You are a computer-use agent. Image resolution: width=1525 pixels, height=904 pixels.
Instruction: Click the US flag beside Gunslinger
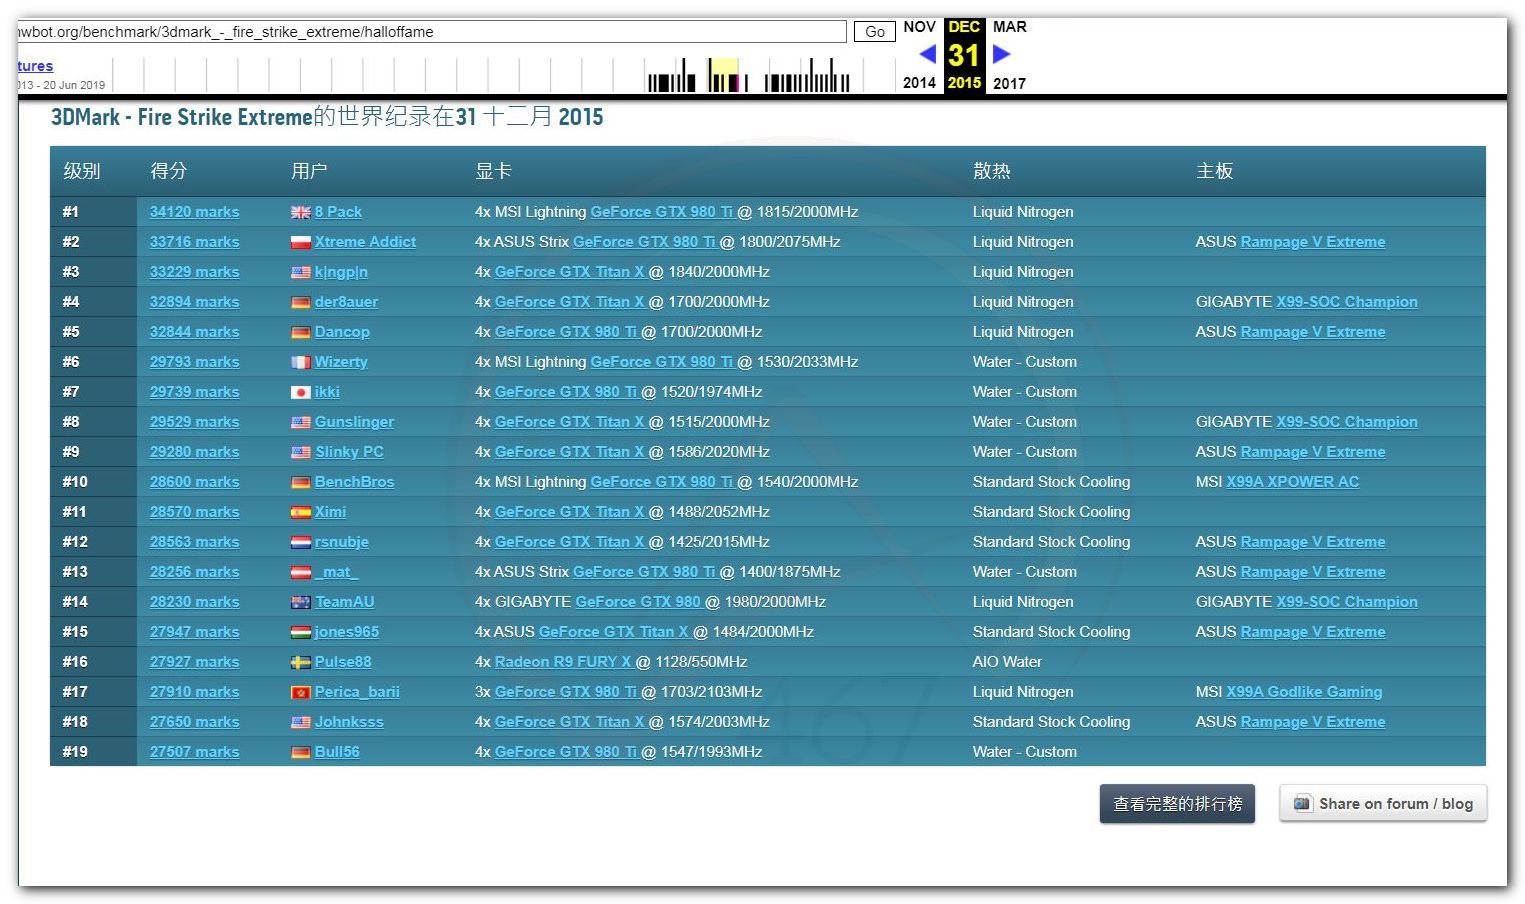[x=300, y=422]
